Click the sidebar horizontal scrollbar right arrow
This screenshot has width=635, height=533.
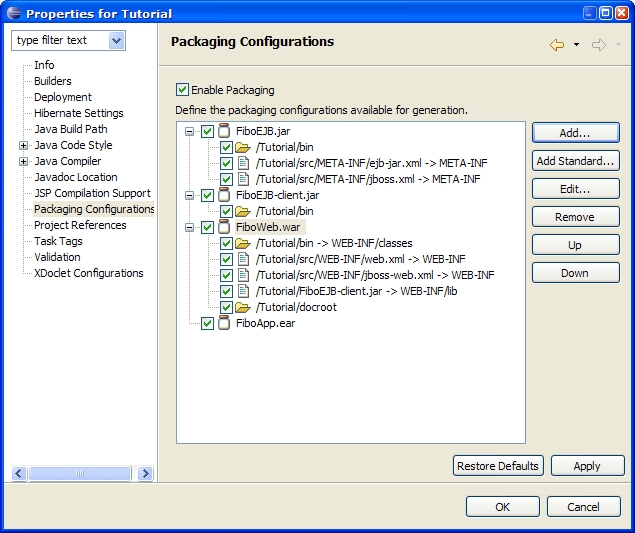(x=145, y=473)
